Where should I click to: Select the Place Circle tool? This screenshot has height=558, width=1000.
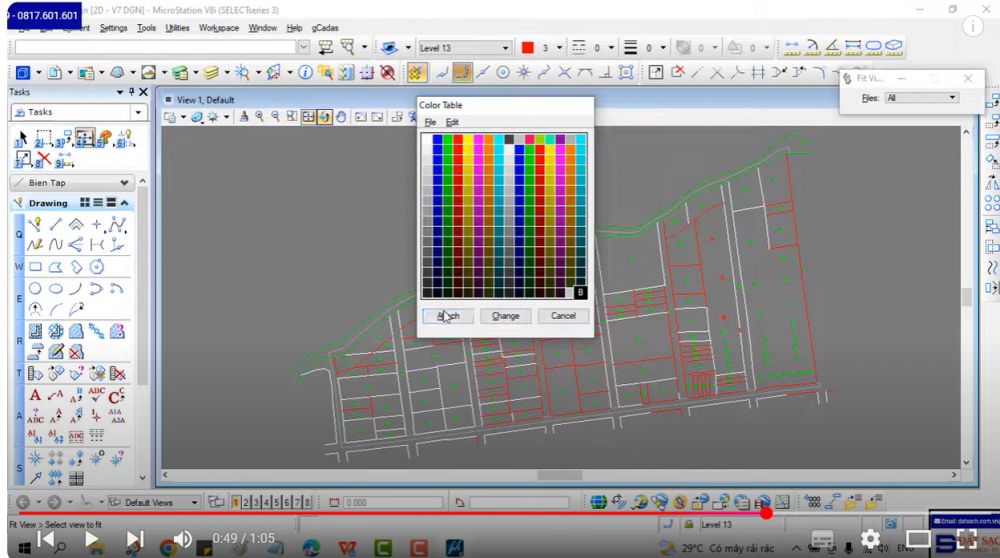pyautogui.click(x=36, y=288)
